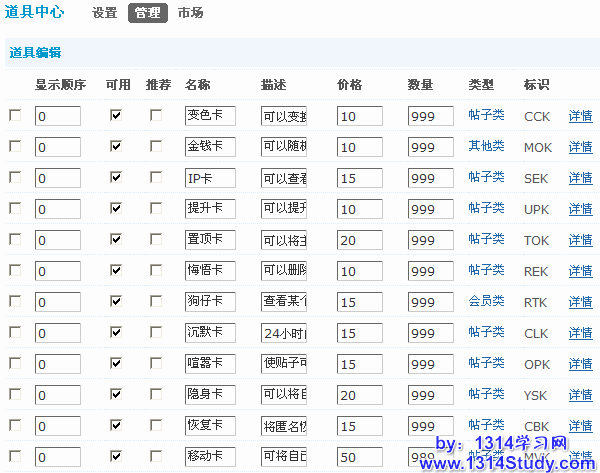Tick the row-select checkbox for IP卡

(x=15, y=178)
